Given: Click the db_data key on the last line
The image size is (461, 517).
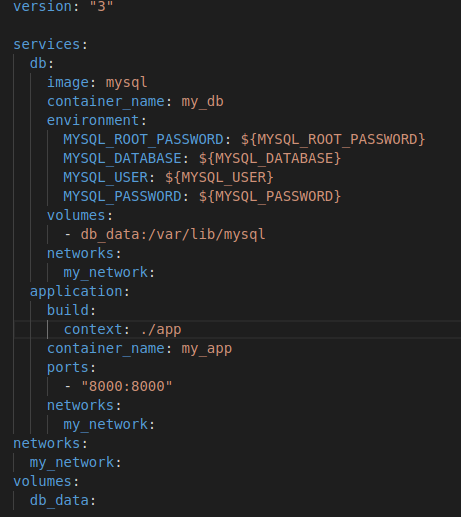Looking at the screenshot, I should point(59,500).
